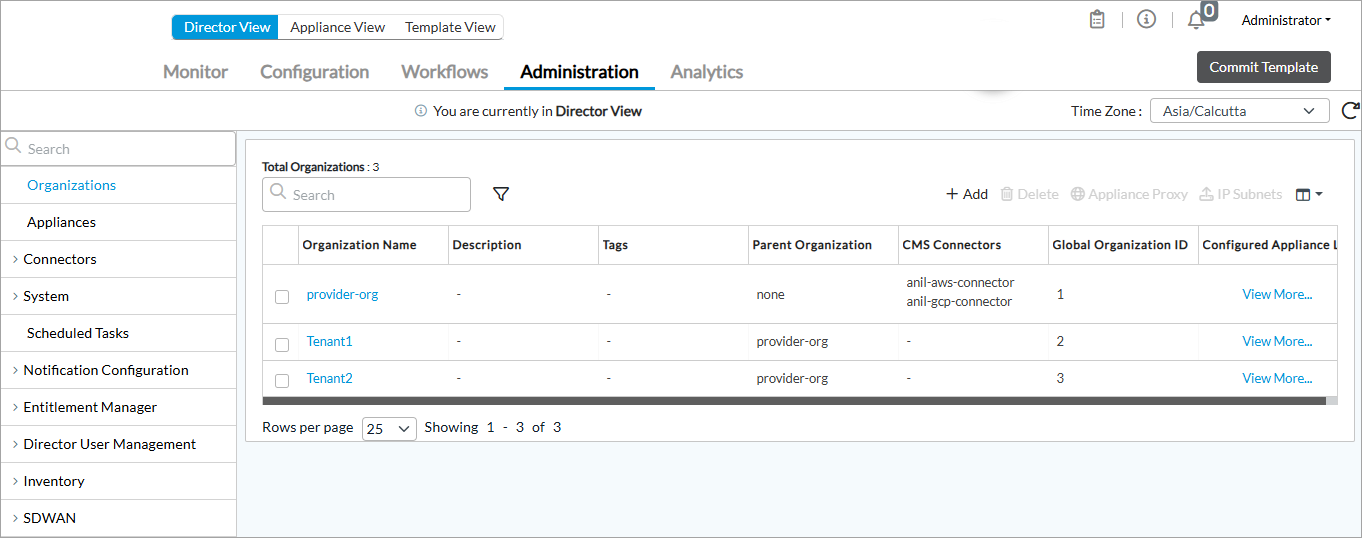Viewport: 1362px width, 538px height.
Task: Open the provider-org organization link
Action: point(342,294)
